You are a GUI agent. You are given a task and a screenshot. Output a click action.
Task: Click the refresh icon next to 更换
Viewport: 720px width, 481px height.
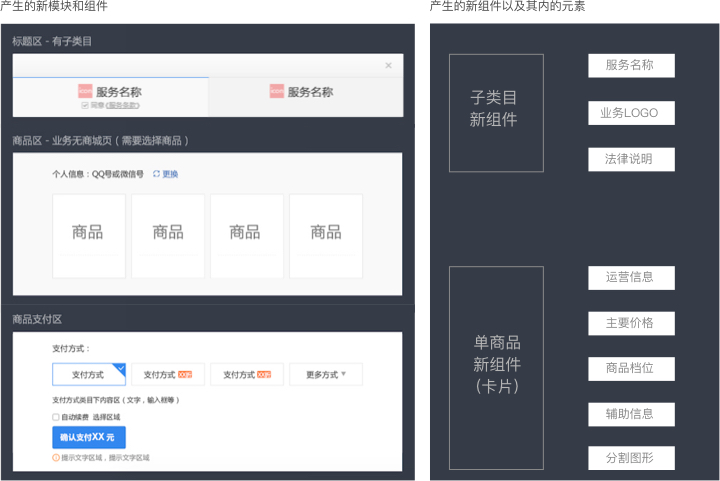(156, 174)
